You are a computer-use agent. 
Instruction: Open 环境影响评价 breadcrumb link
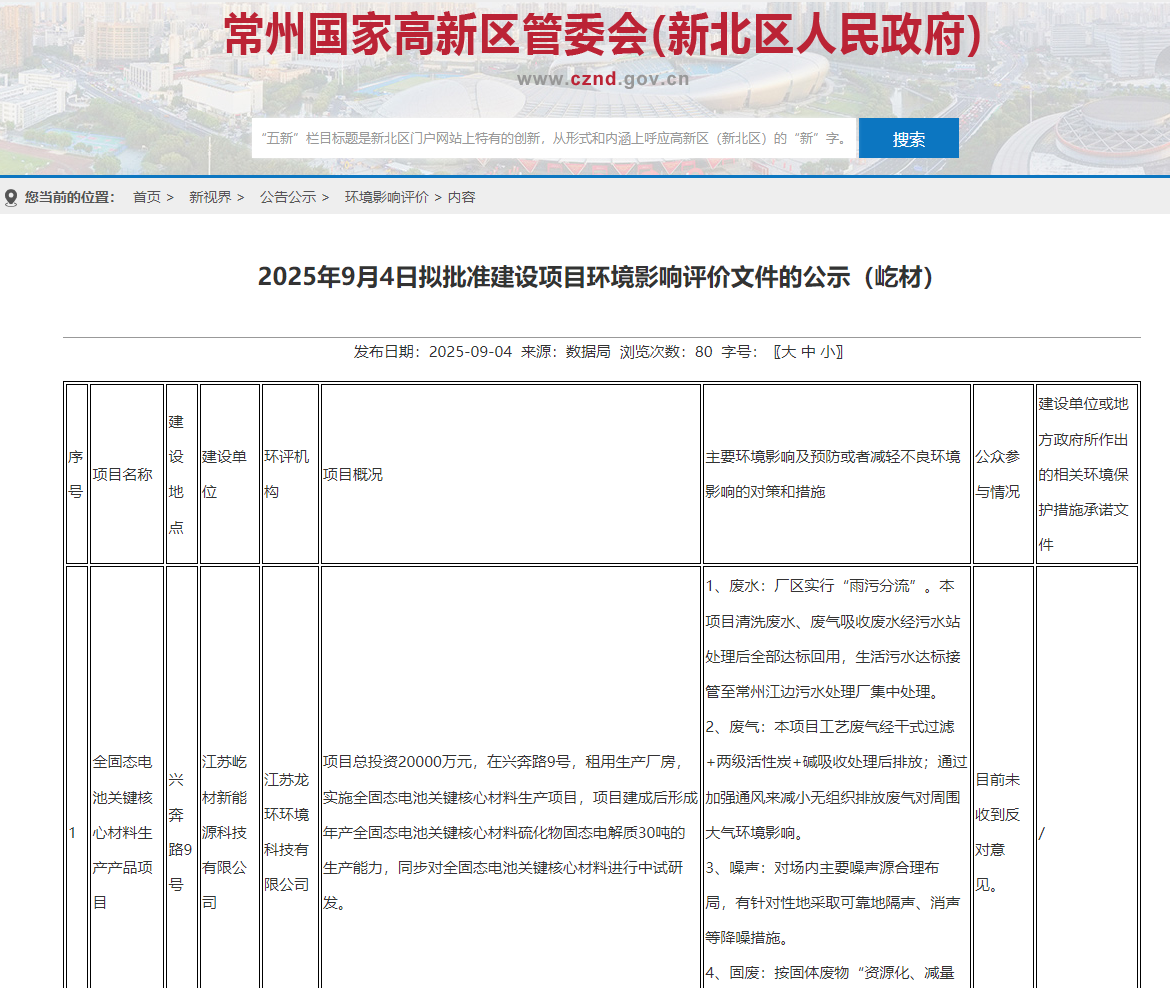[387, 197]
